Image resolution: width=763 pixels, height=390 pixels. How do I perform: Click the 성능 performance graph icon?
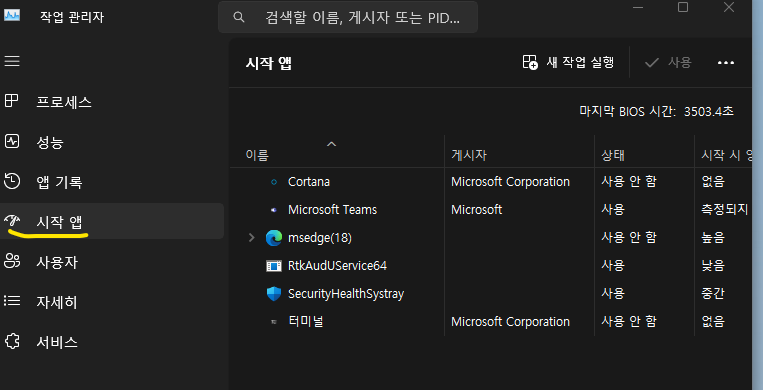tap(12, 142)
